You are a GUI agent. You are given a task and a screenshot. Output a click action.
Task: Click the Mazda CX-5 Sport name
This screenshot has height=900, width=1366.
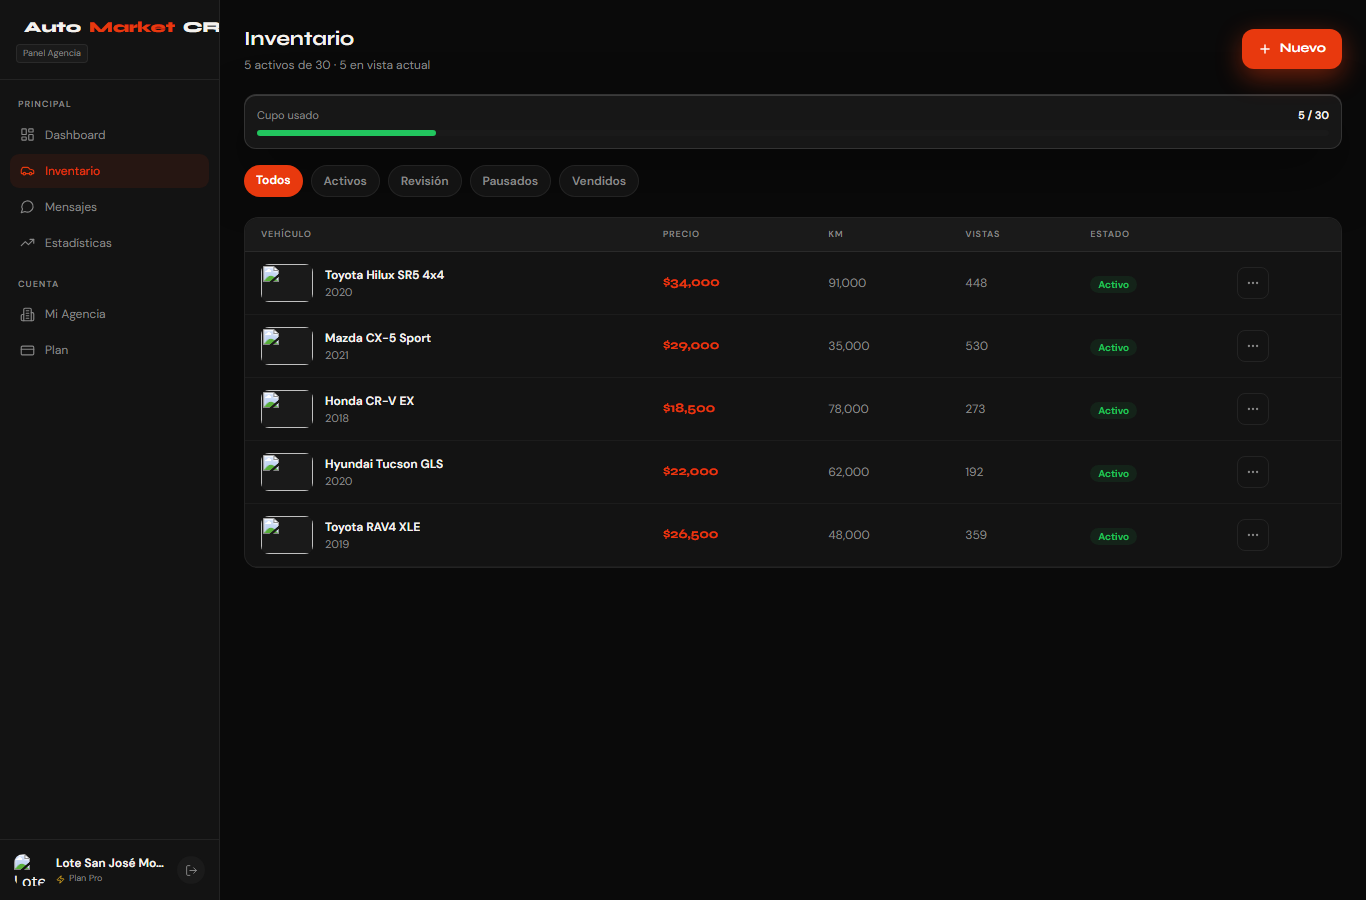pyautogui.click(x=378, y=338)
